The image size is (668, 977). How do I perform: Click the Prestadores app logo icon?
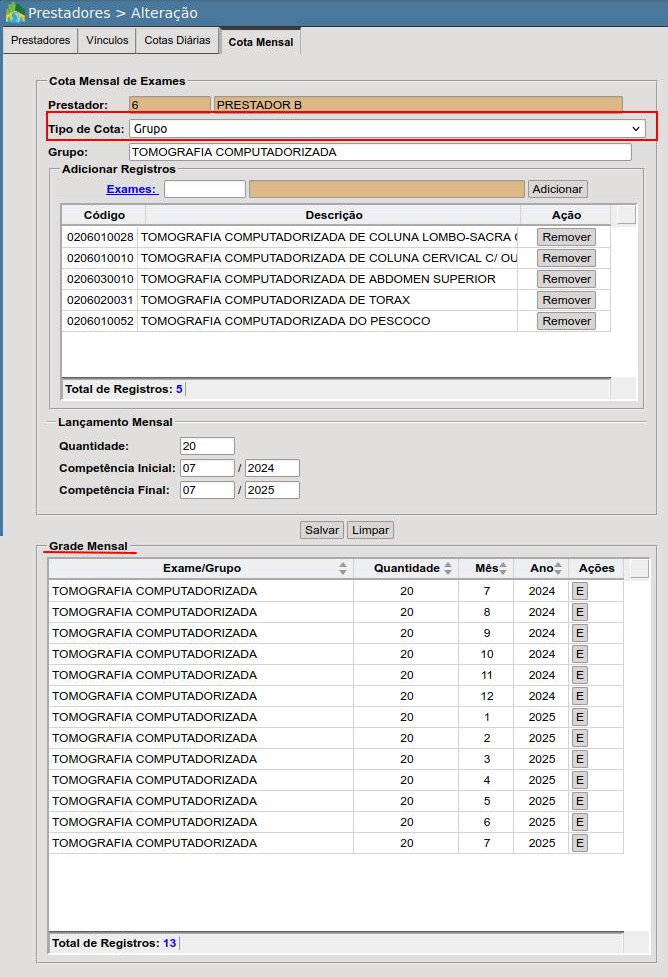click(15, 12)
